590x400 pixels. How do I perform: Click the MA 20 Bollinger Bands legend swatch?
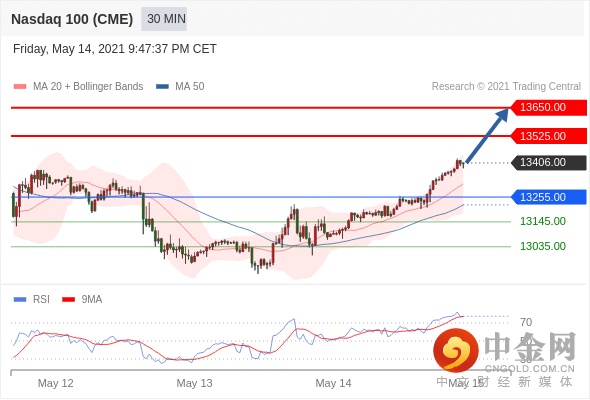(x=20, y=87)
